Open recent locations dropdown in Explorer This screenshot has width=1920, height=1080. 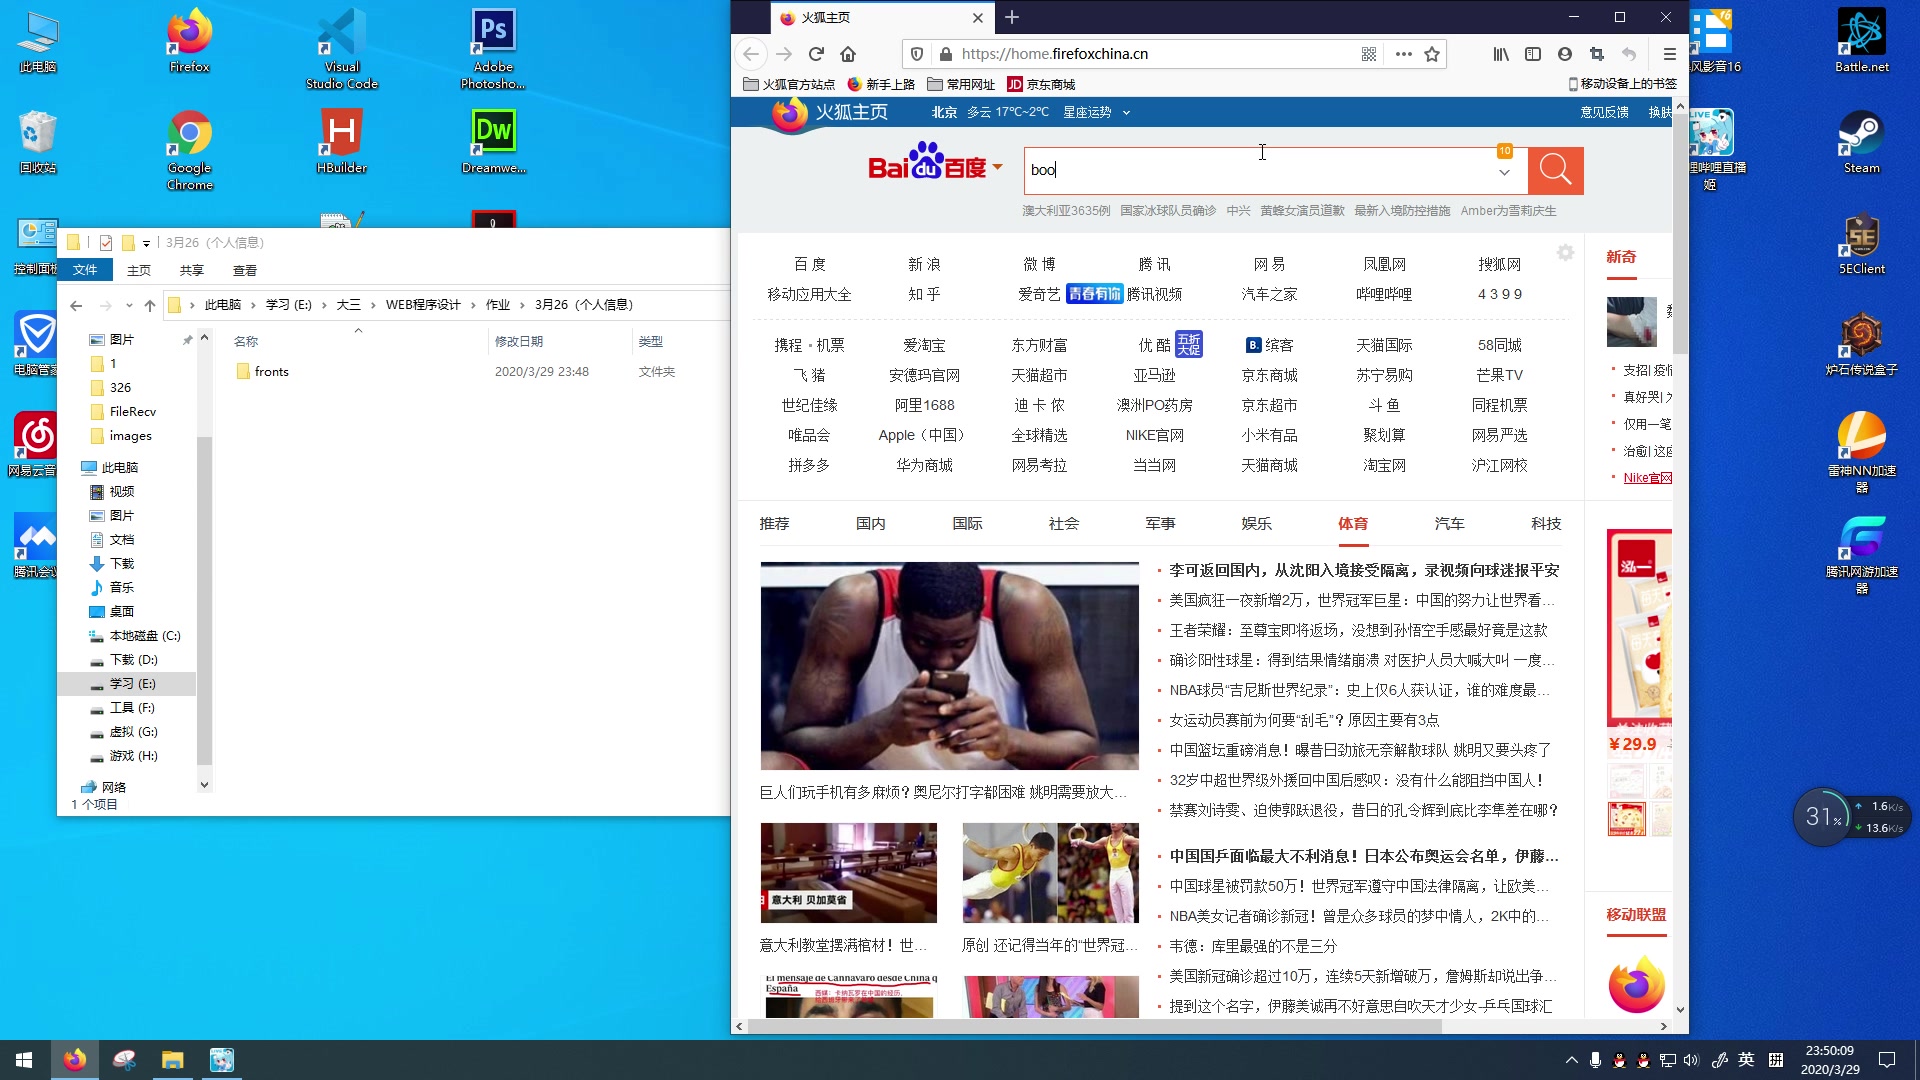coord(129,305)
